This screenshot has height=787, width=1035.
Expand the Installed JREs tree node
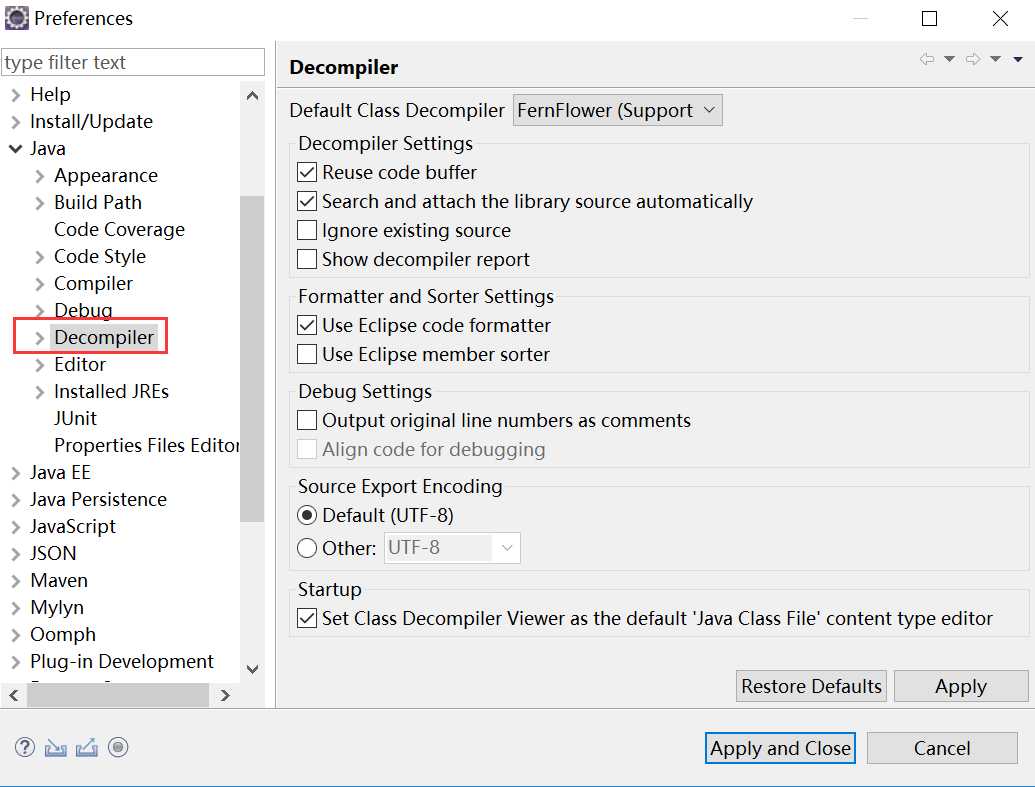[x=40, y=392]
